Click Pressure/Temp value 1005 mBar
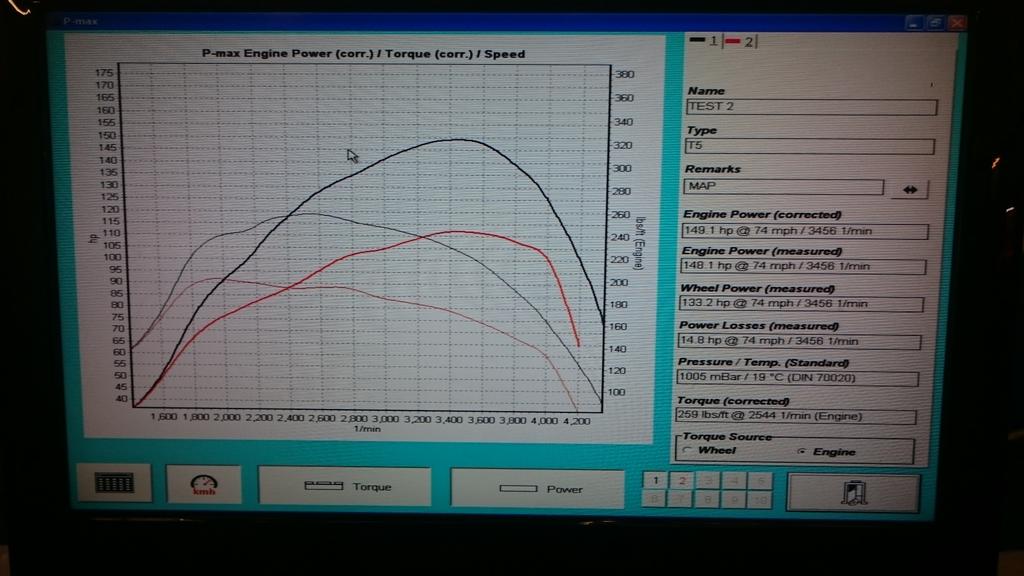 tap(797, 377)
